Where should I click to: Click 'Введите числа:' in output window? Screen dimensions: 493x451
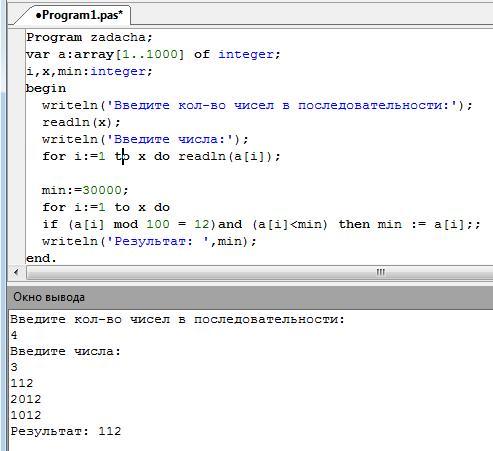pos(65,351)
